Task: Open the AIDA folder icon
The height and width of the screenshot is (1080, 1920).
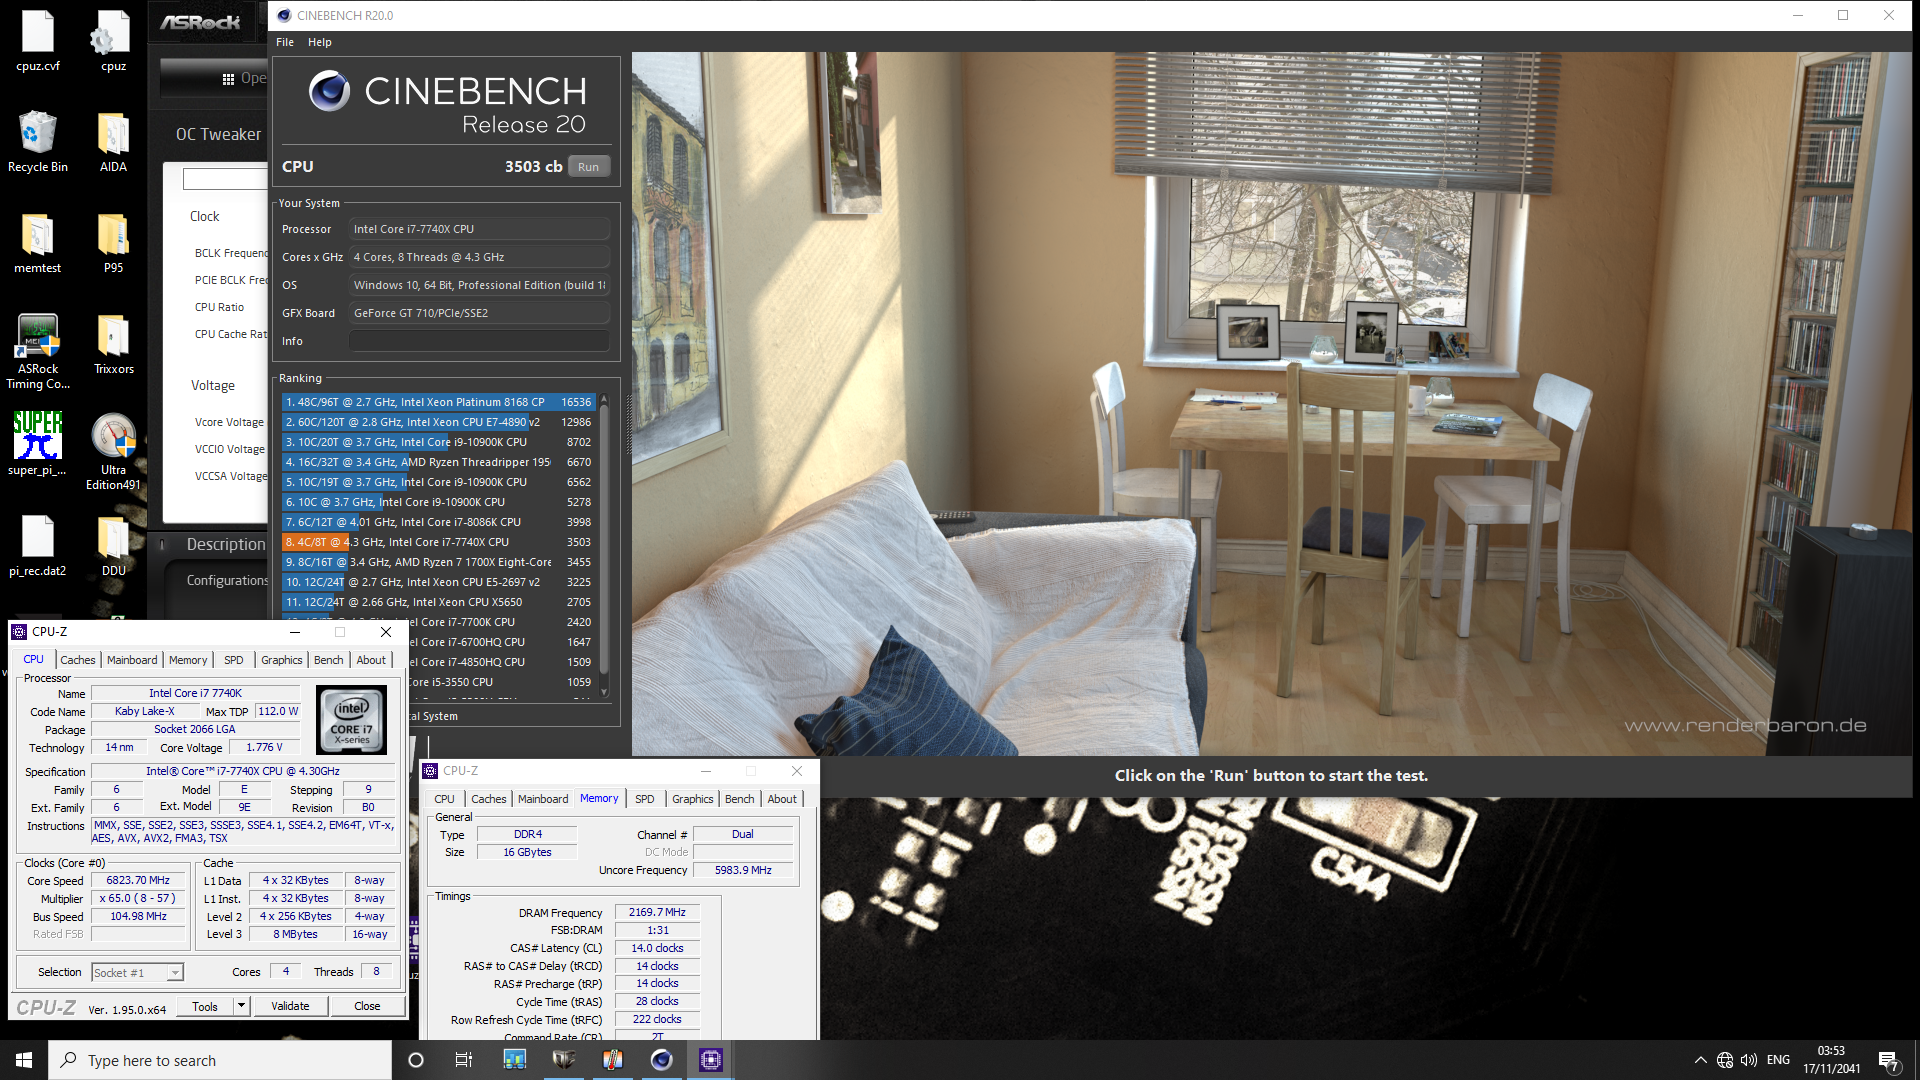Action: 113,141
